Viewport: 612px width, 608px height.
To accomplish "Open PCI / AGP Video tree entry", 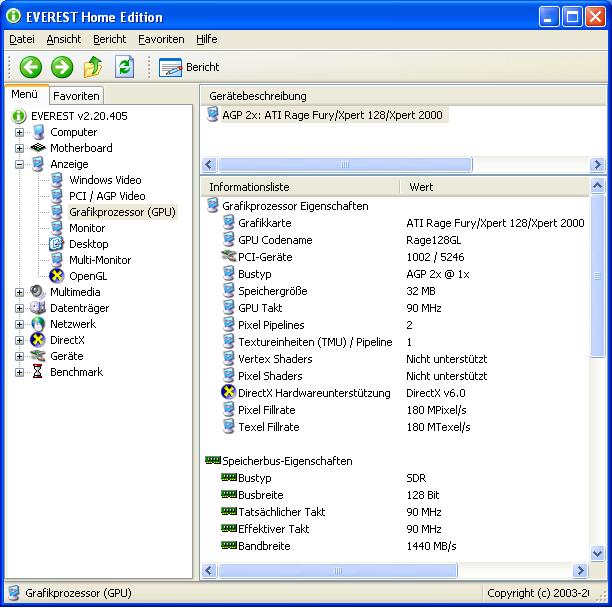I will tap(107, 196).
